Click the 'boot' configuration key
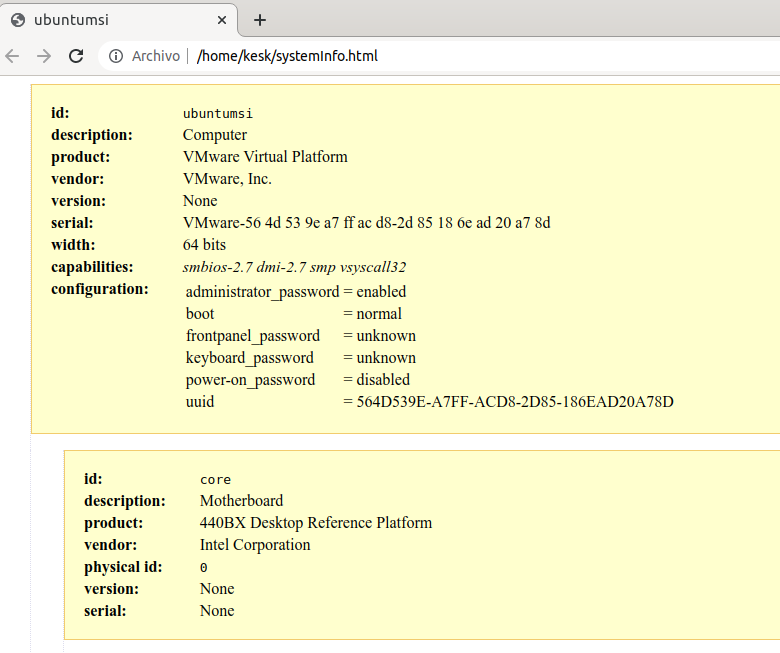Viewport: 780px width, 653px height. click(200, 313)
